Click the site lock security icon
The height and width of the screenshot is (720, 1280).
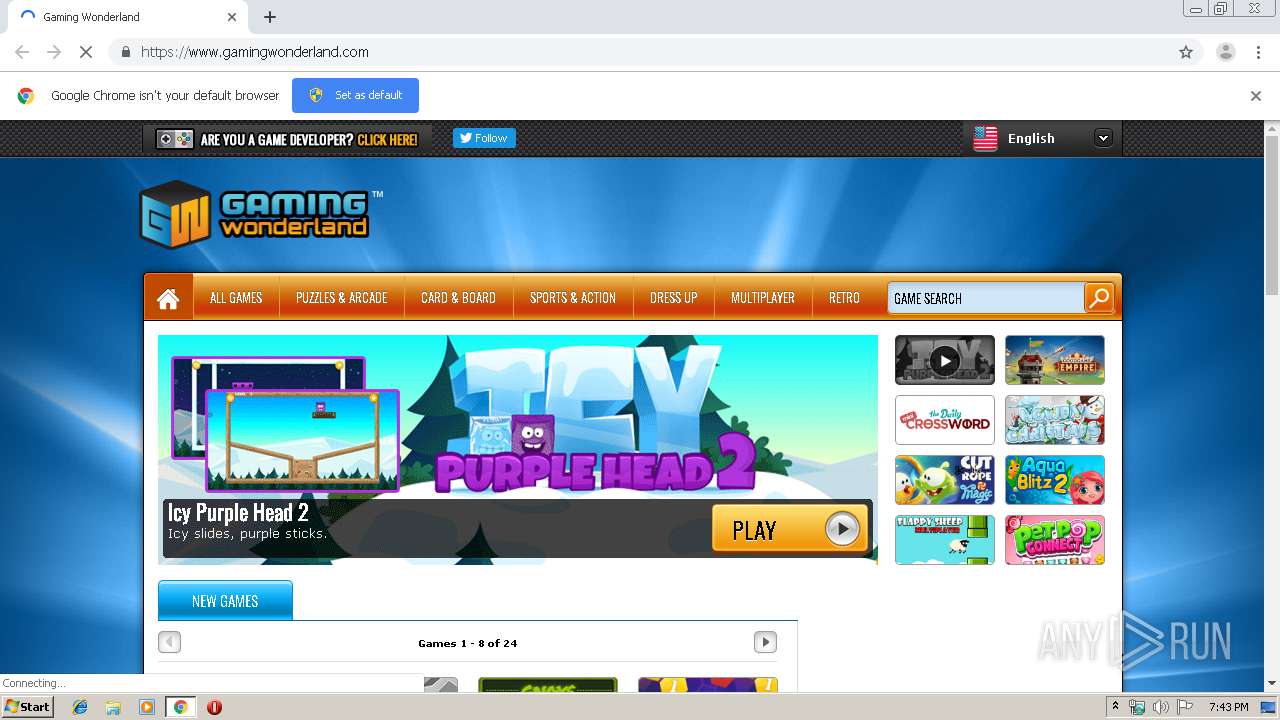coord(125,52)
